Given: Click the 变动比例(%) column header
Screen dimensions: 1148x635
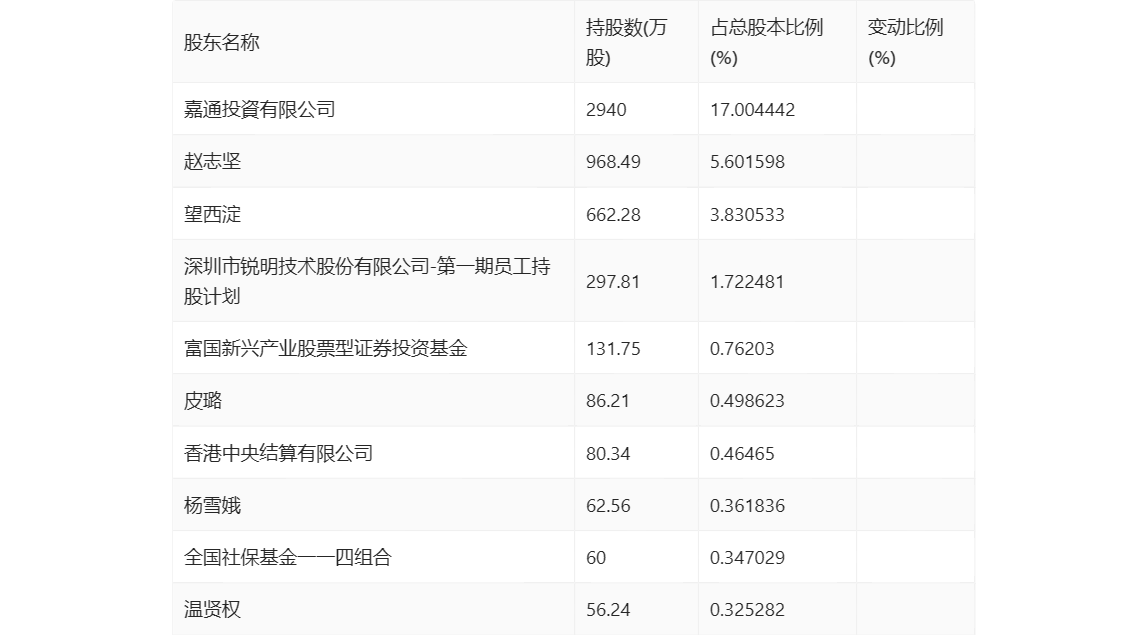Looking at the screenshot, I should pos(905,42).
